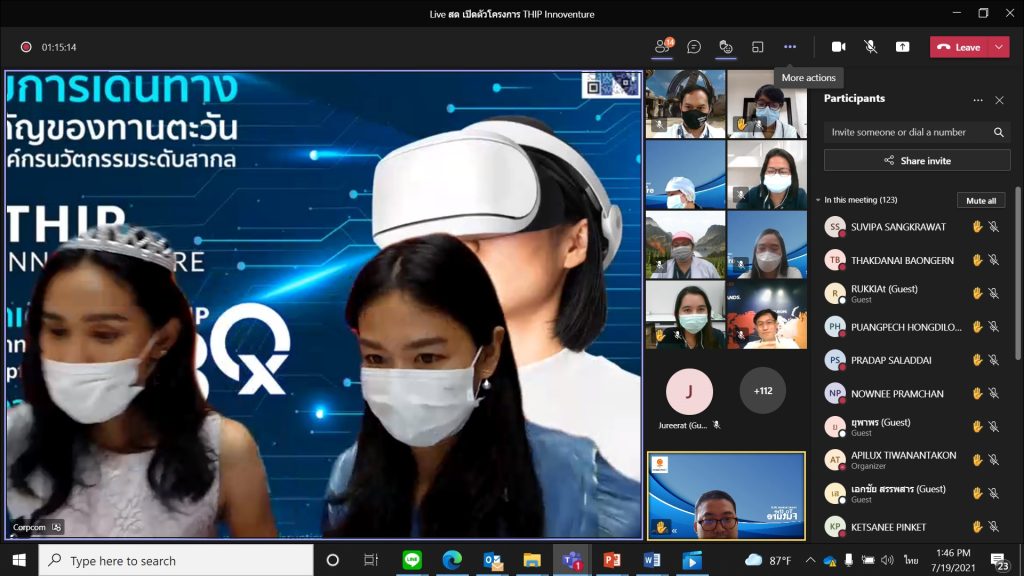Open More actions ellipsis menu
The width and height of the screenshot is (1024, 576).
[790, 47]
